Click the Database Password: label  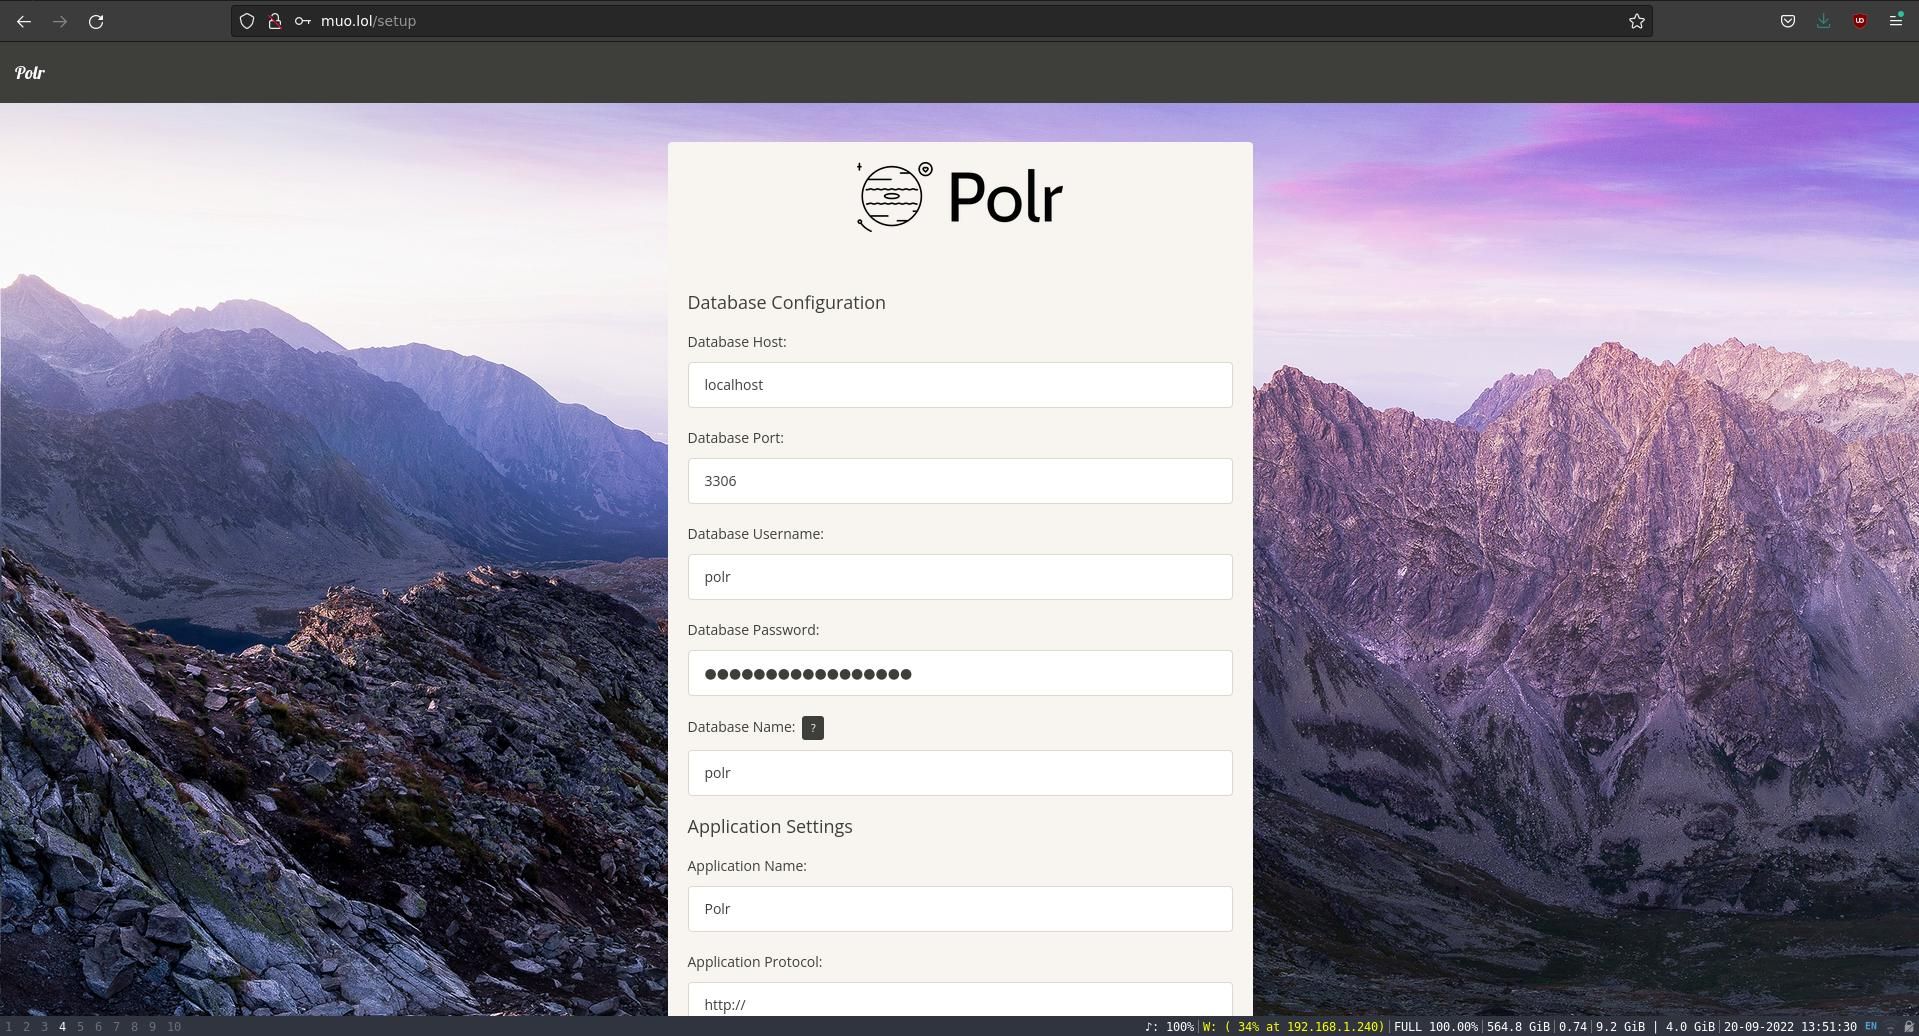coord(753,630)
